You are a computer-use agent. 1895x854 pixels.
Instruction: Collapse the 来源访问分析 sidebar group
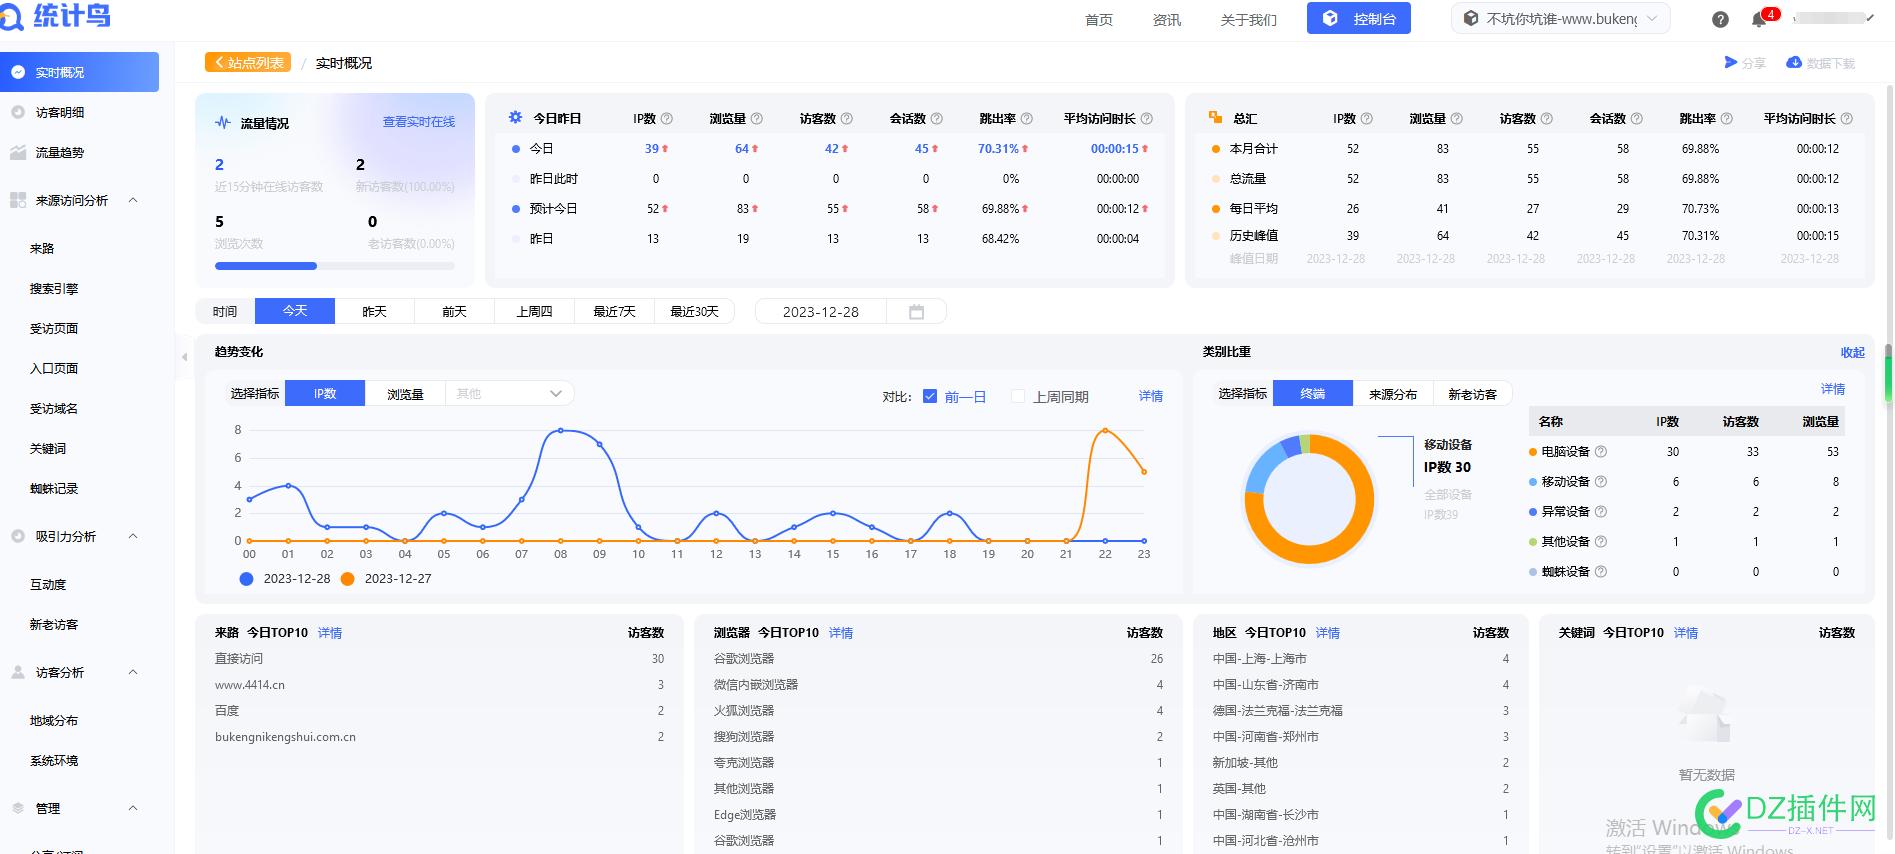click(x=133, y=200)
